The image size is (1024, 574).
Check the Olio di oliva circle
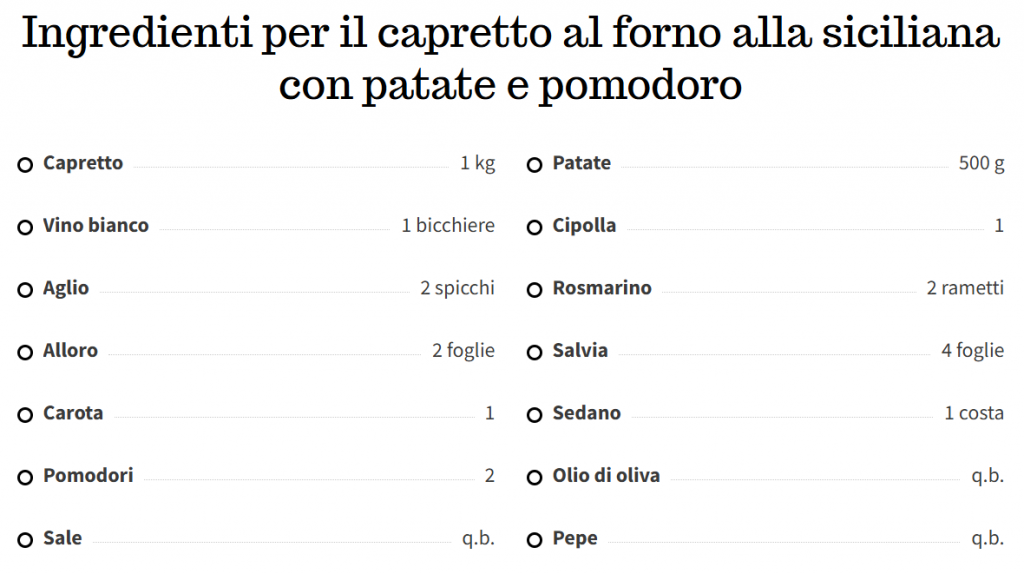coord(534,477)
